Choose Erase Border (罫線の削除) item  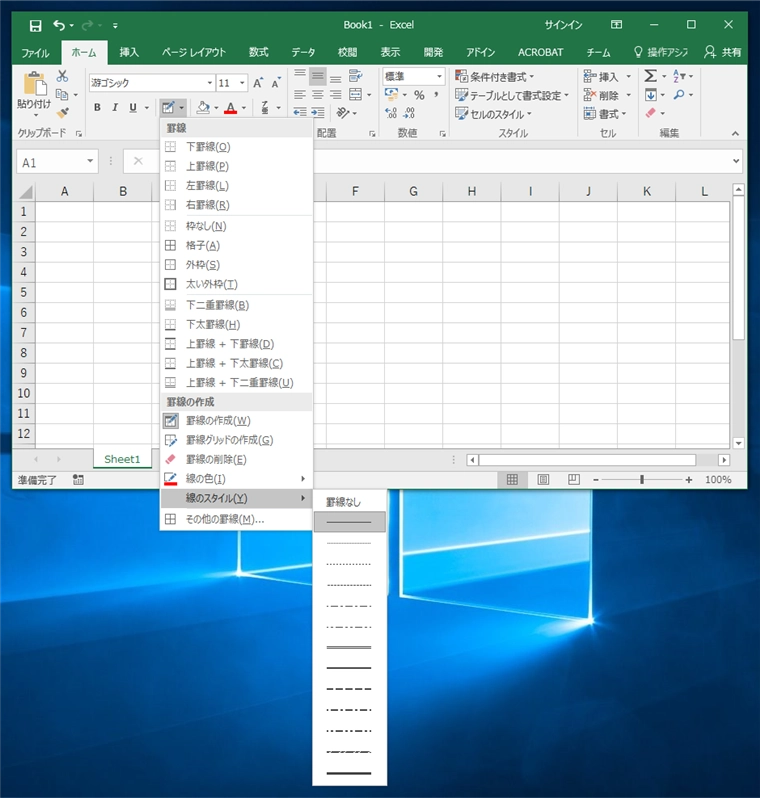(236, 460)
